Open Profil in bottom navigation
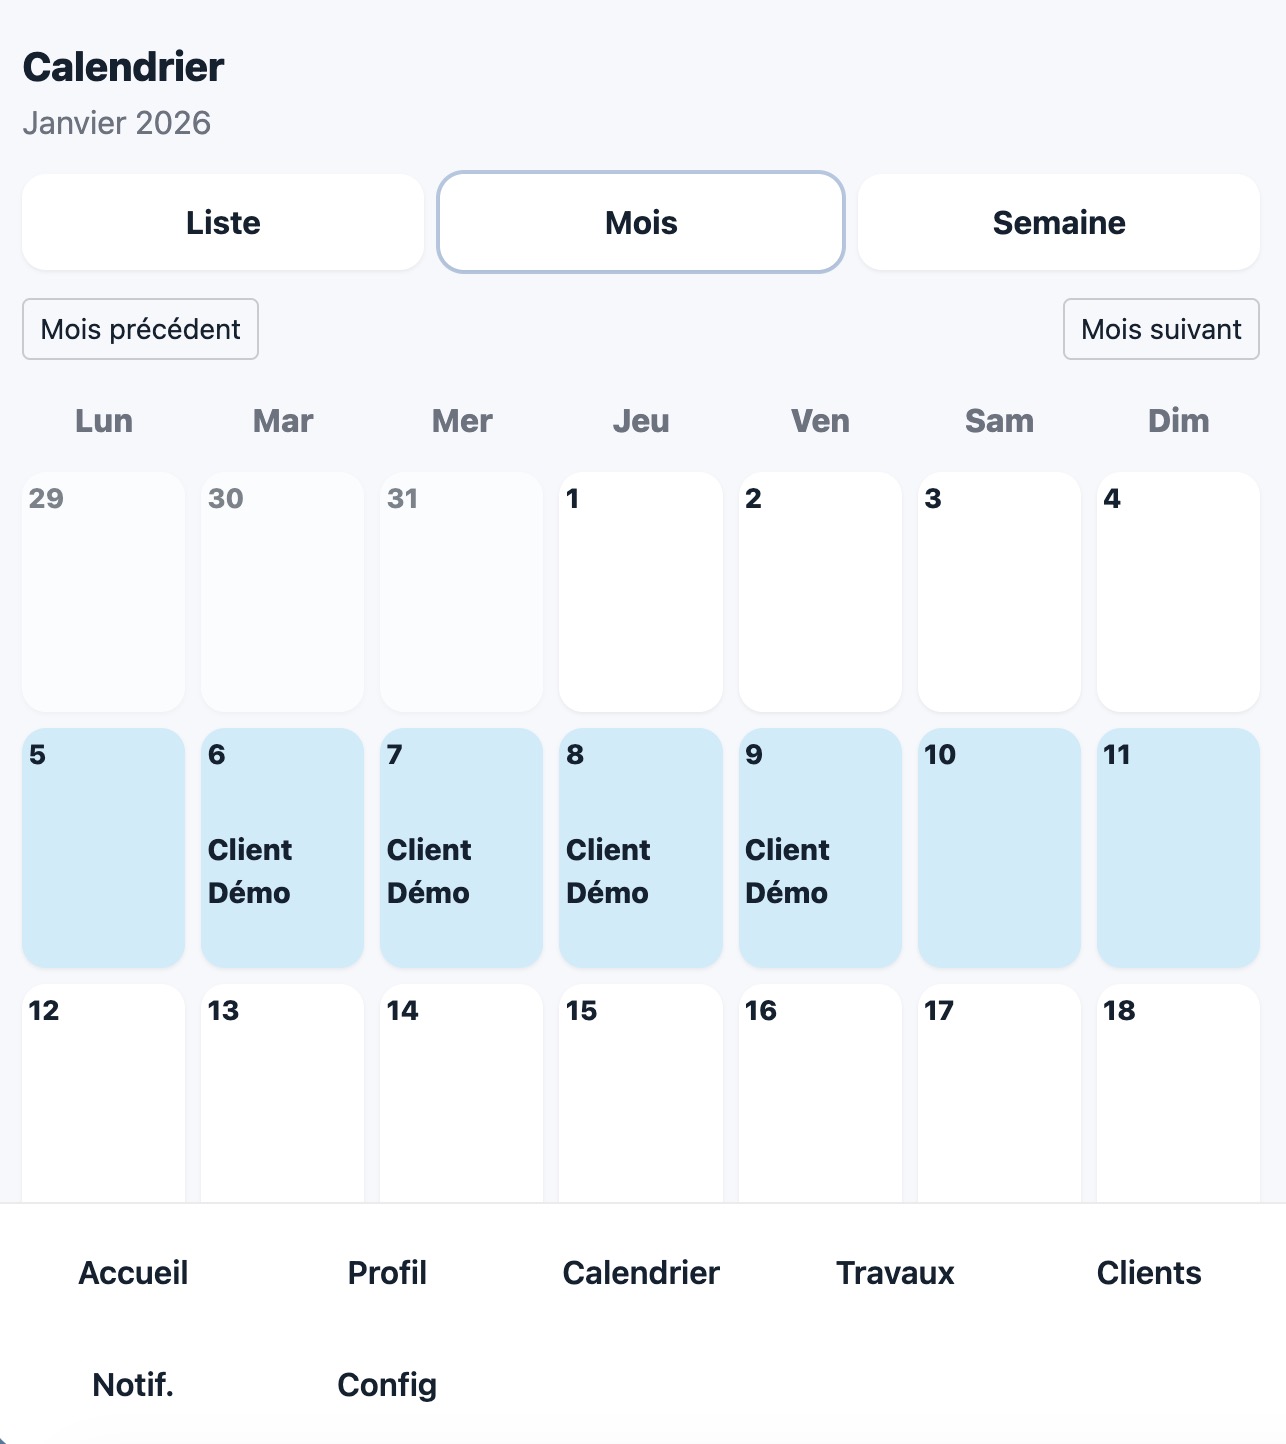Screen dimensions: 1286x1444 click(x=387, y=1272)
